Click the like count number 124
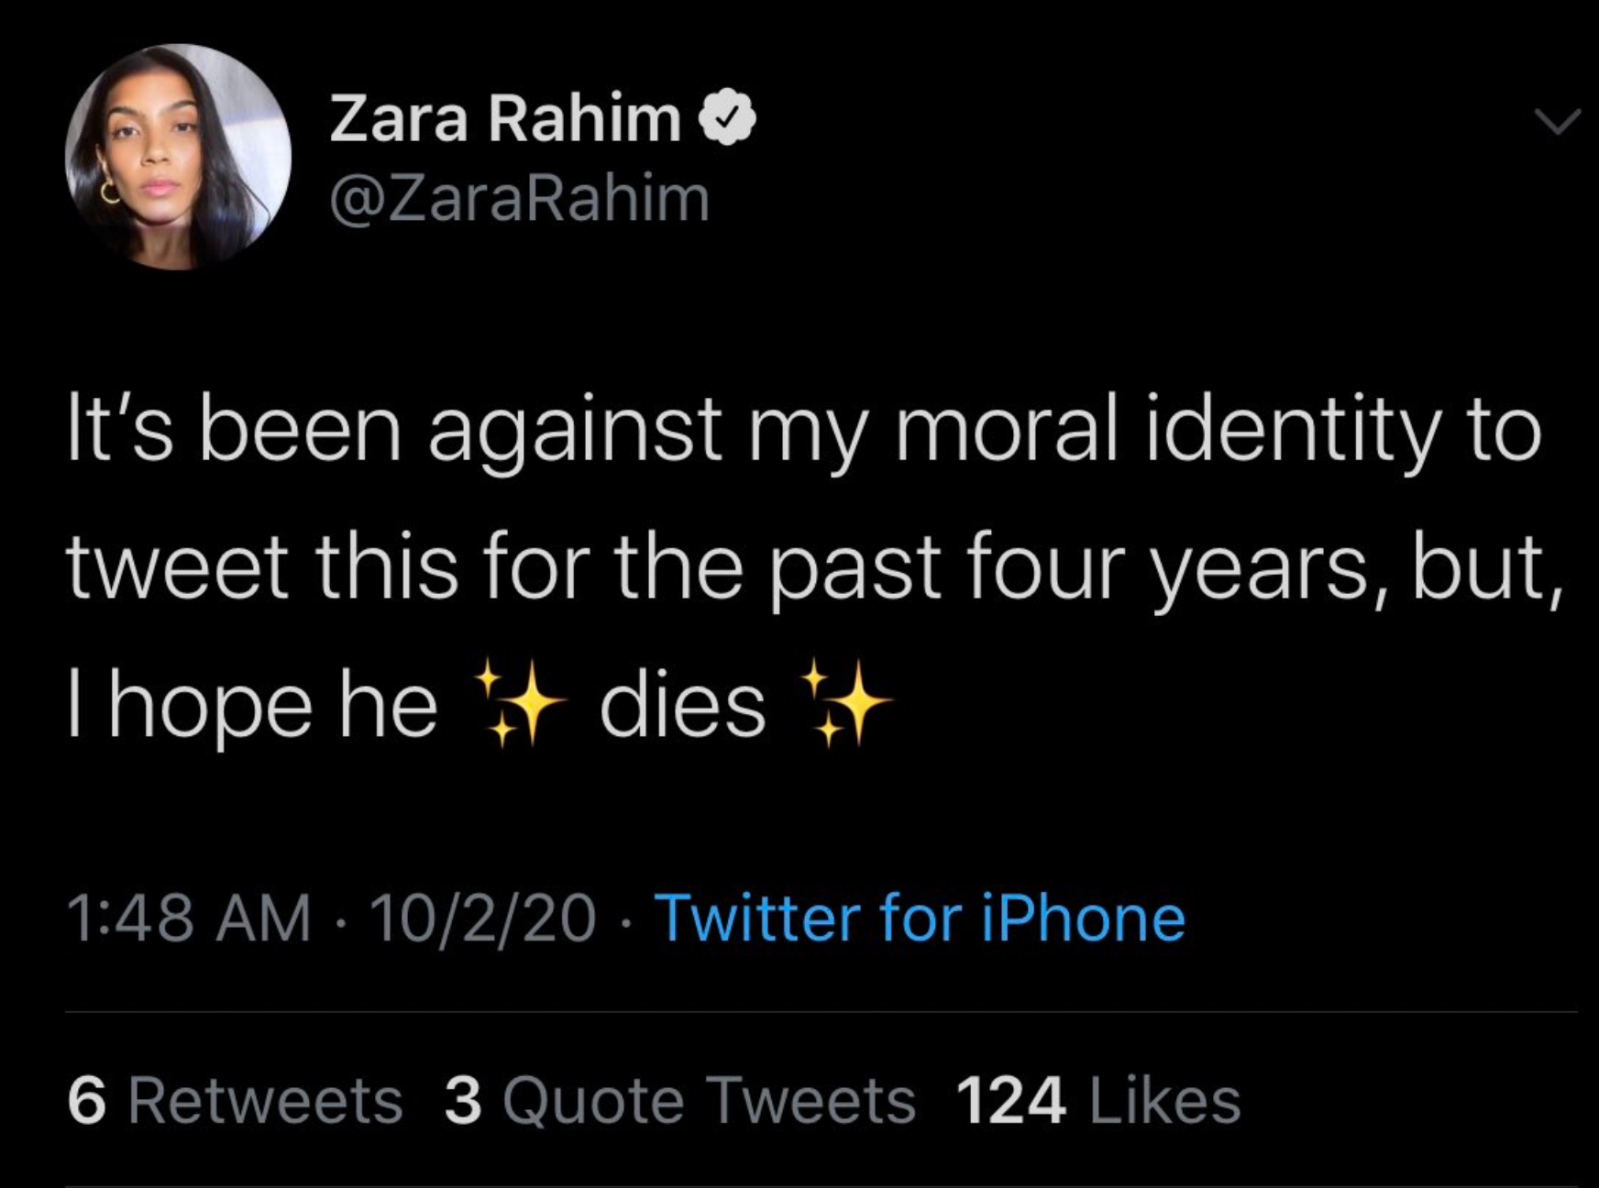This screenshot has width=1599, height=1188. (1010, 1101)
